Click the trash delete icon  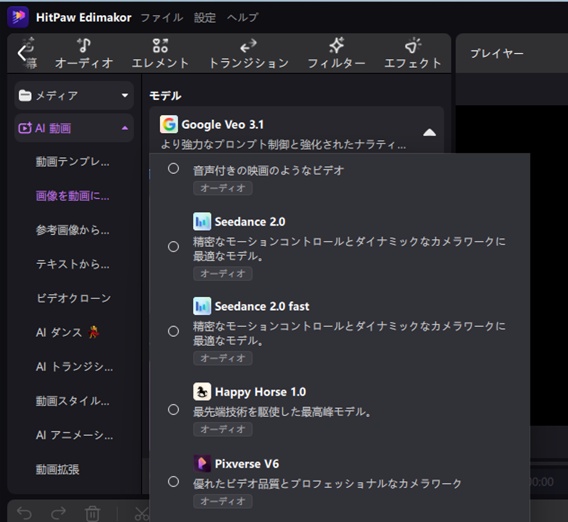tap(92, 513)
